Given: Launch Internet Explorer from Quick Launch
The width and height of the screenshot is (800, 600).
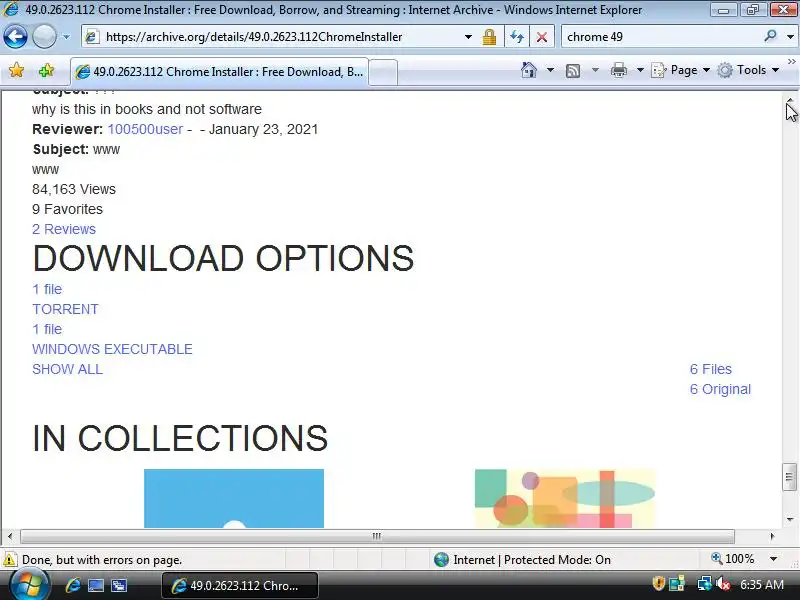Looking at the screenshot, I should (x=72, y=585).
